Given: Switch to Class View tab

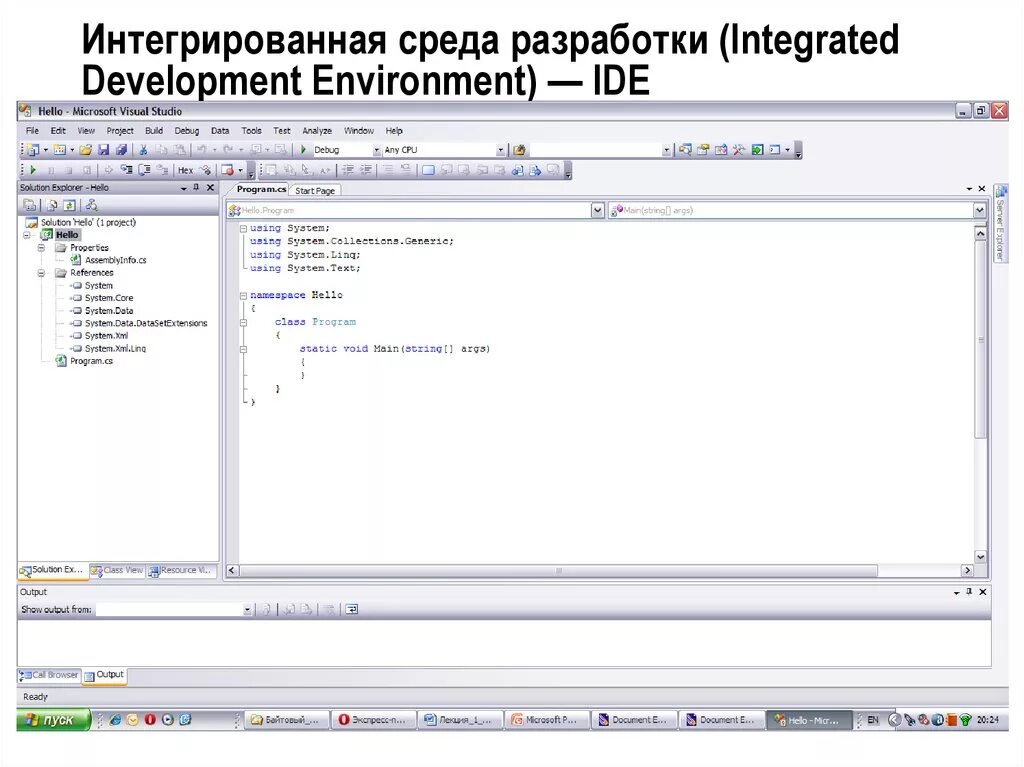Looking at the screenshot, I should tap(118, 570).
